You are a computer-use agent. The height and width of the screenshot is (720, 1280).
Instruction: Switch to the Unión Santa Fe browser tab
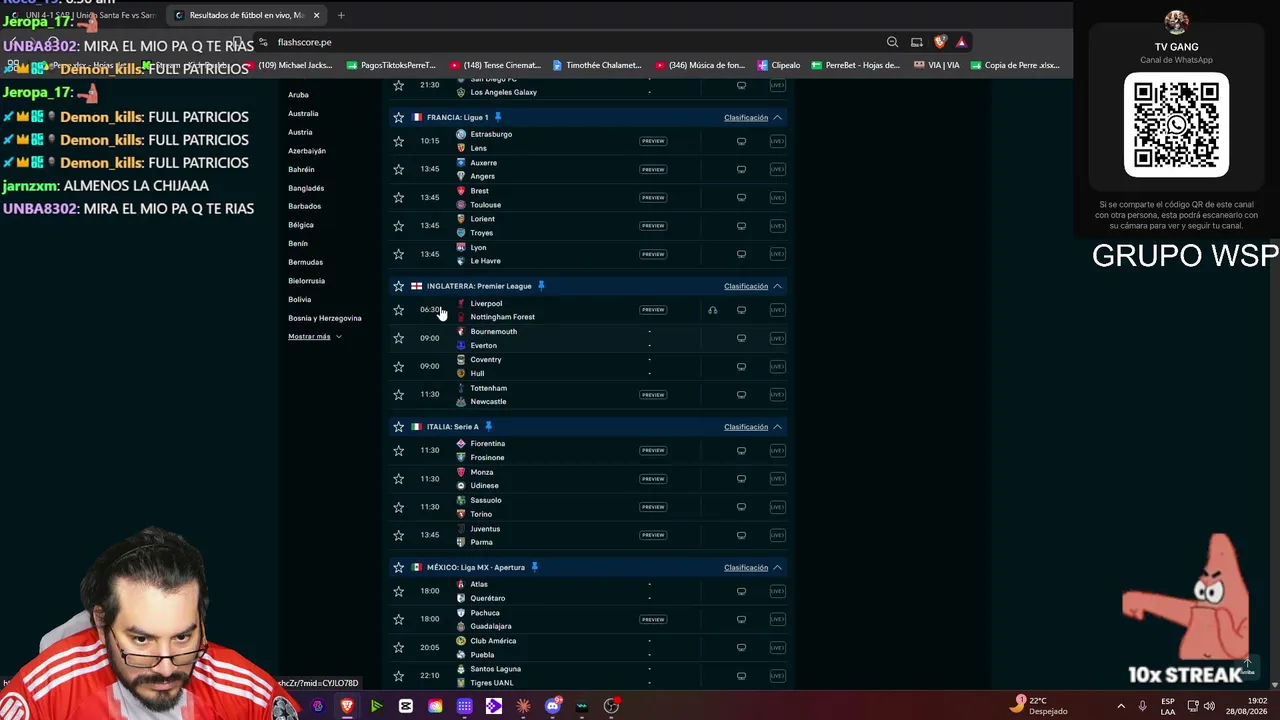pyautogui.click(x=84, y=15)
